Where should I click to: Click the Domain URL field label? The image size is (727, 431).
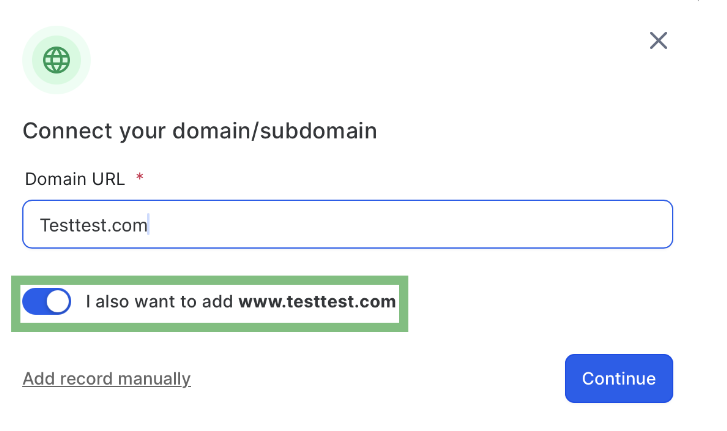[75, 179]
